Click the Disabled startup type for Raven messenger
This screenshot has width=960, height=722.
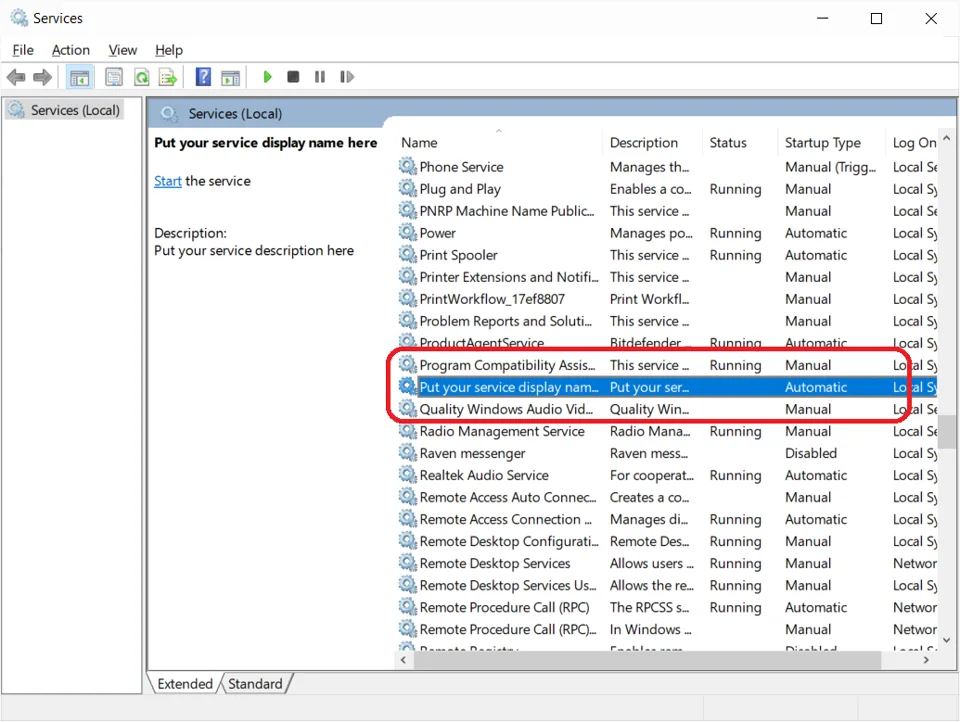811,453
